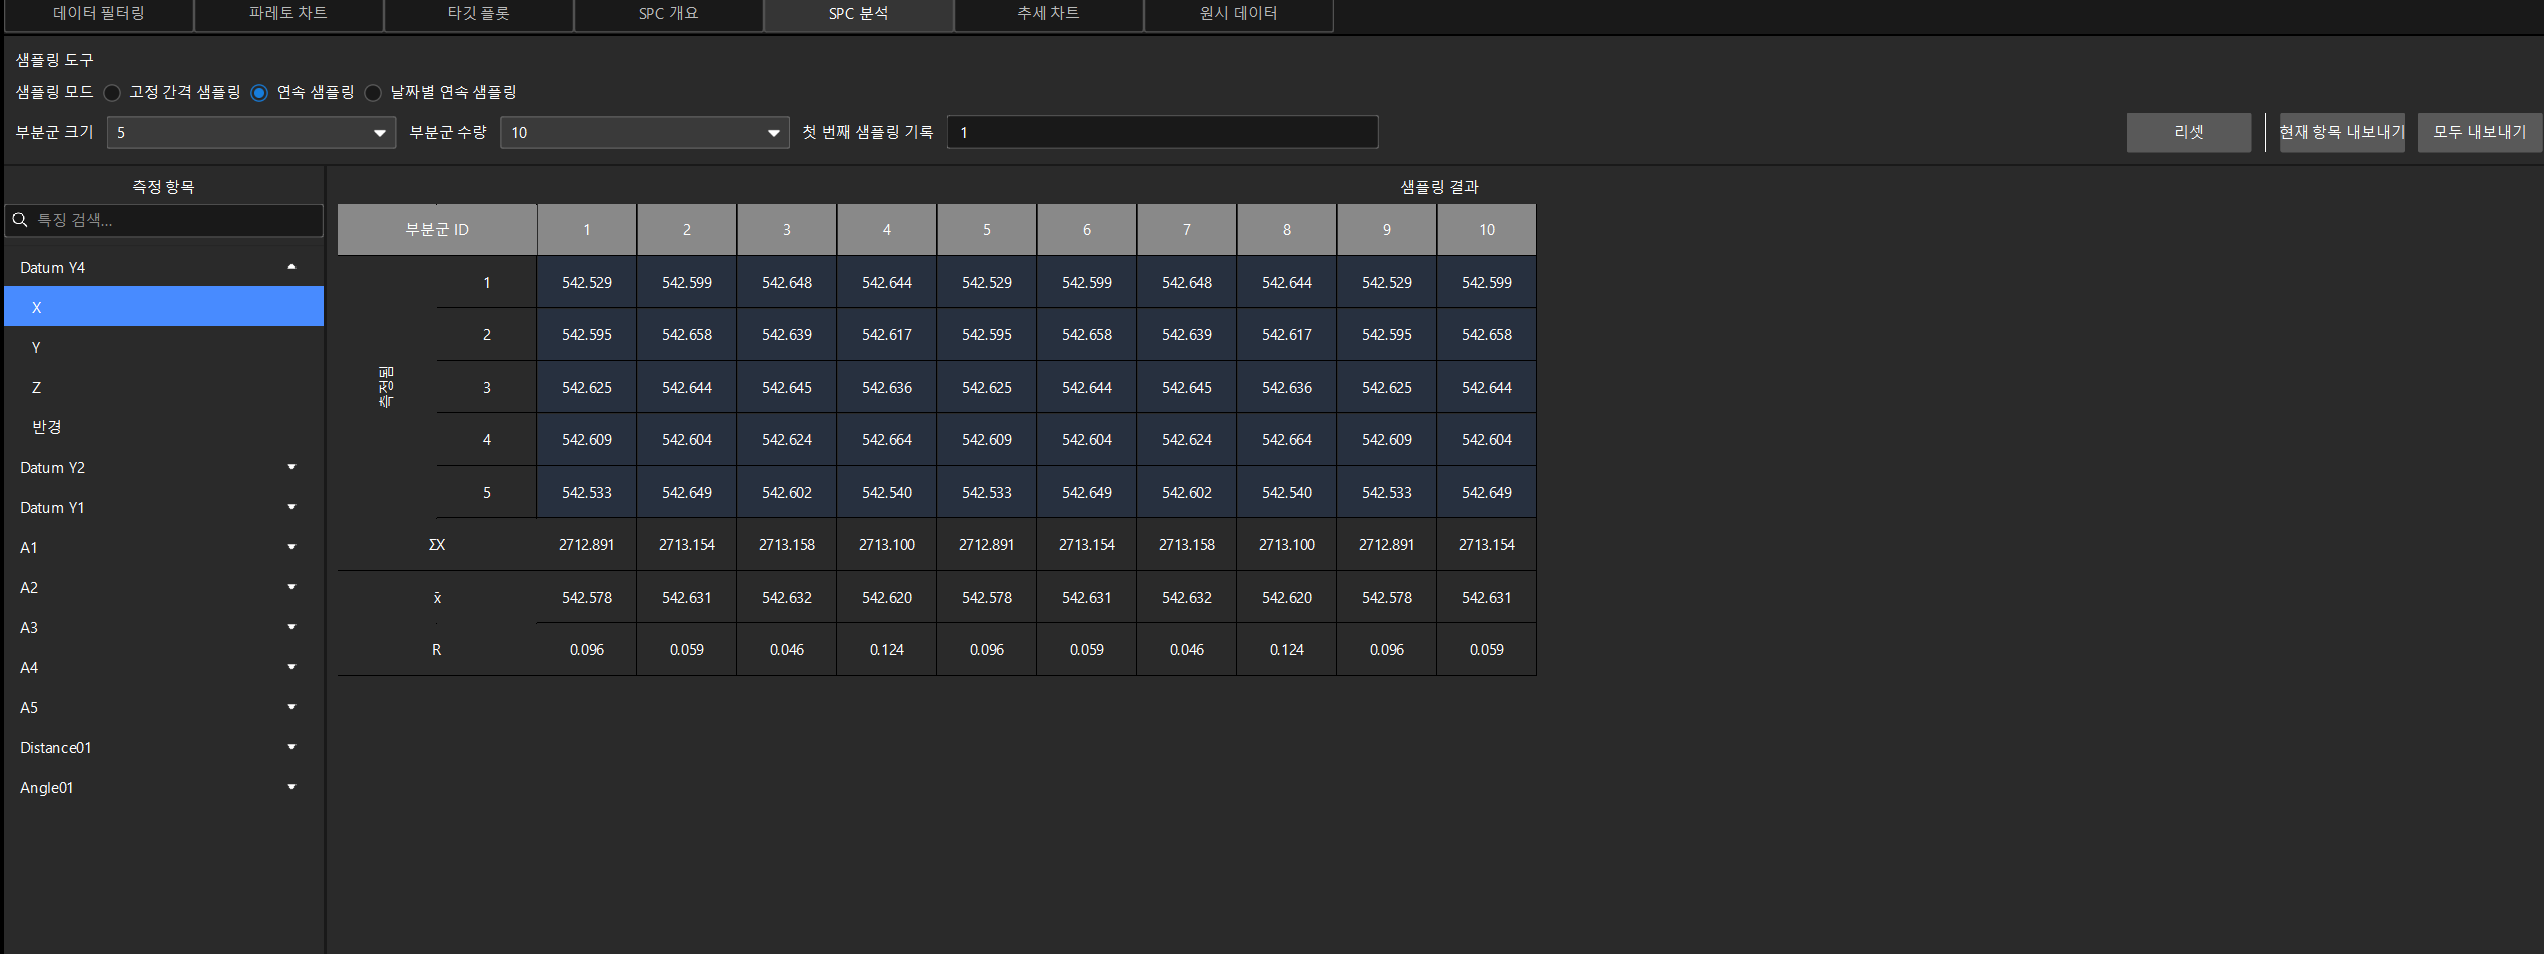Expand the A2 group

[x=291, y=587]
